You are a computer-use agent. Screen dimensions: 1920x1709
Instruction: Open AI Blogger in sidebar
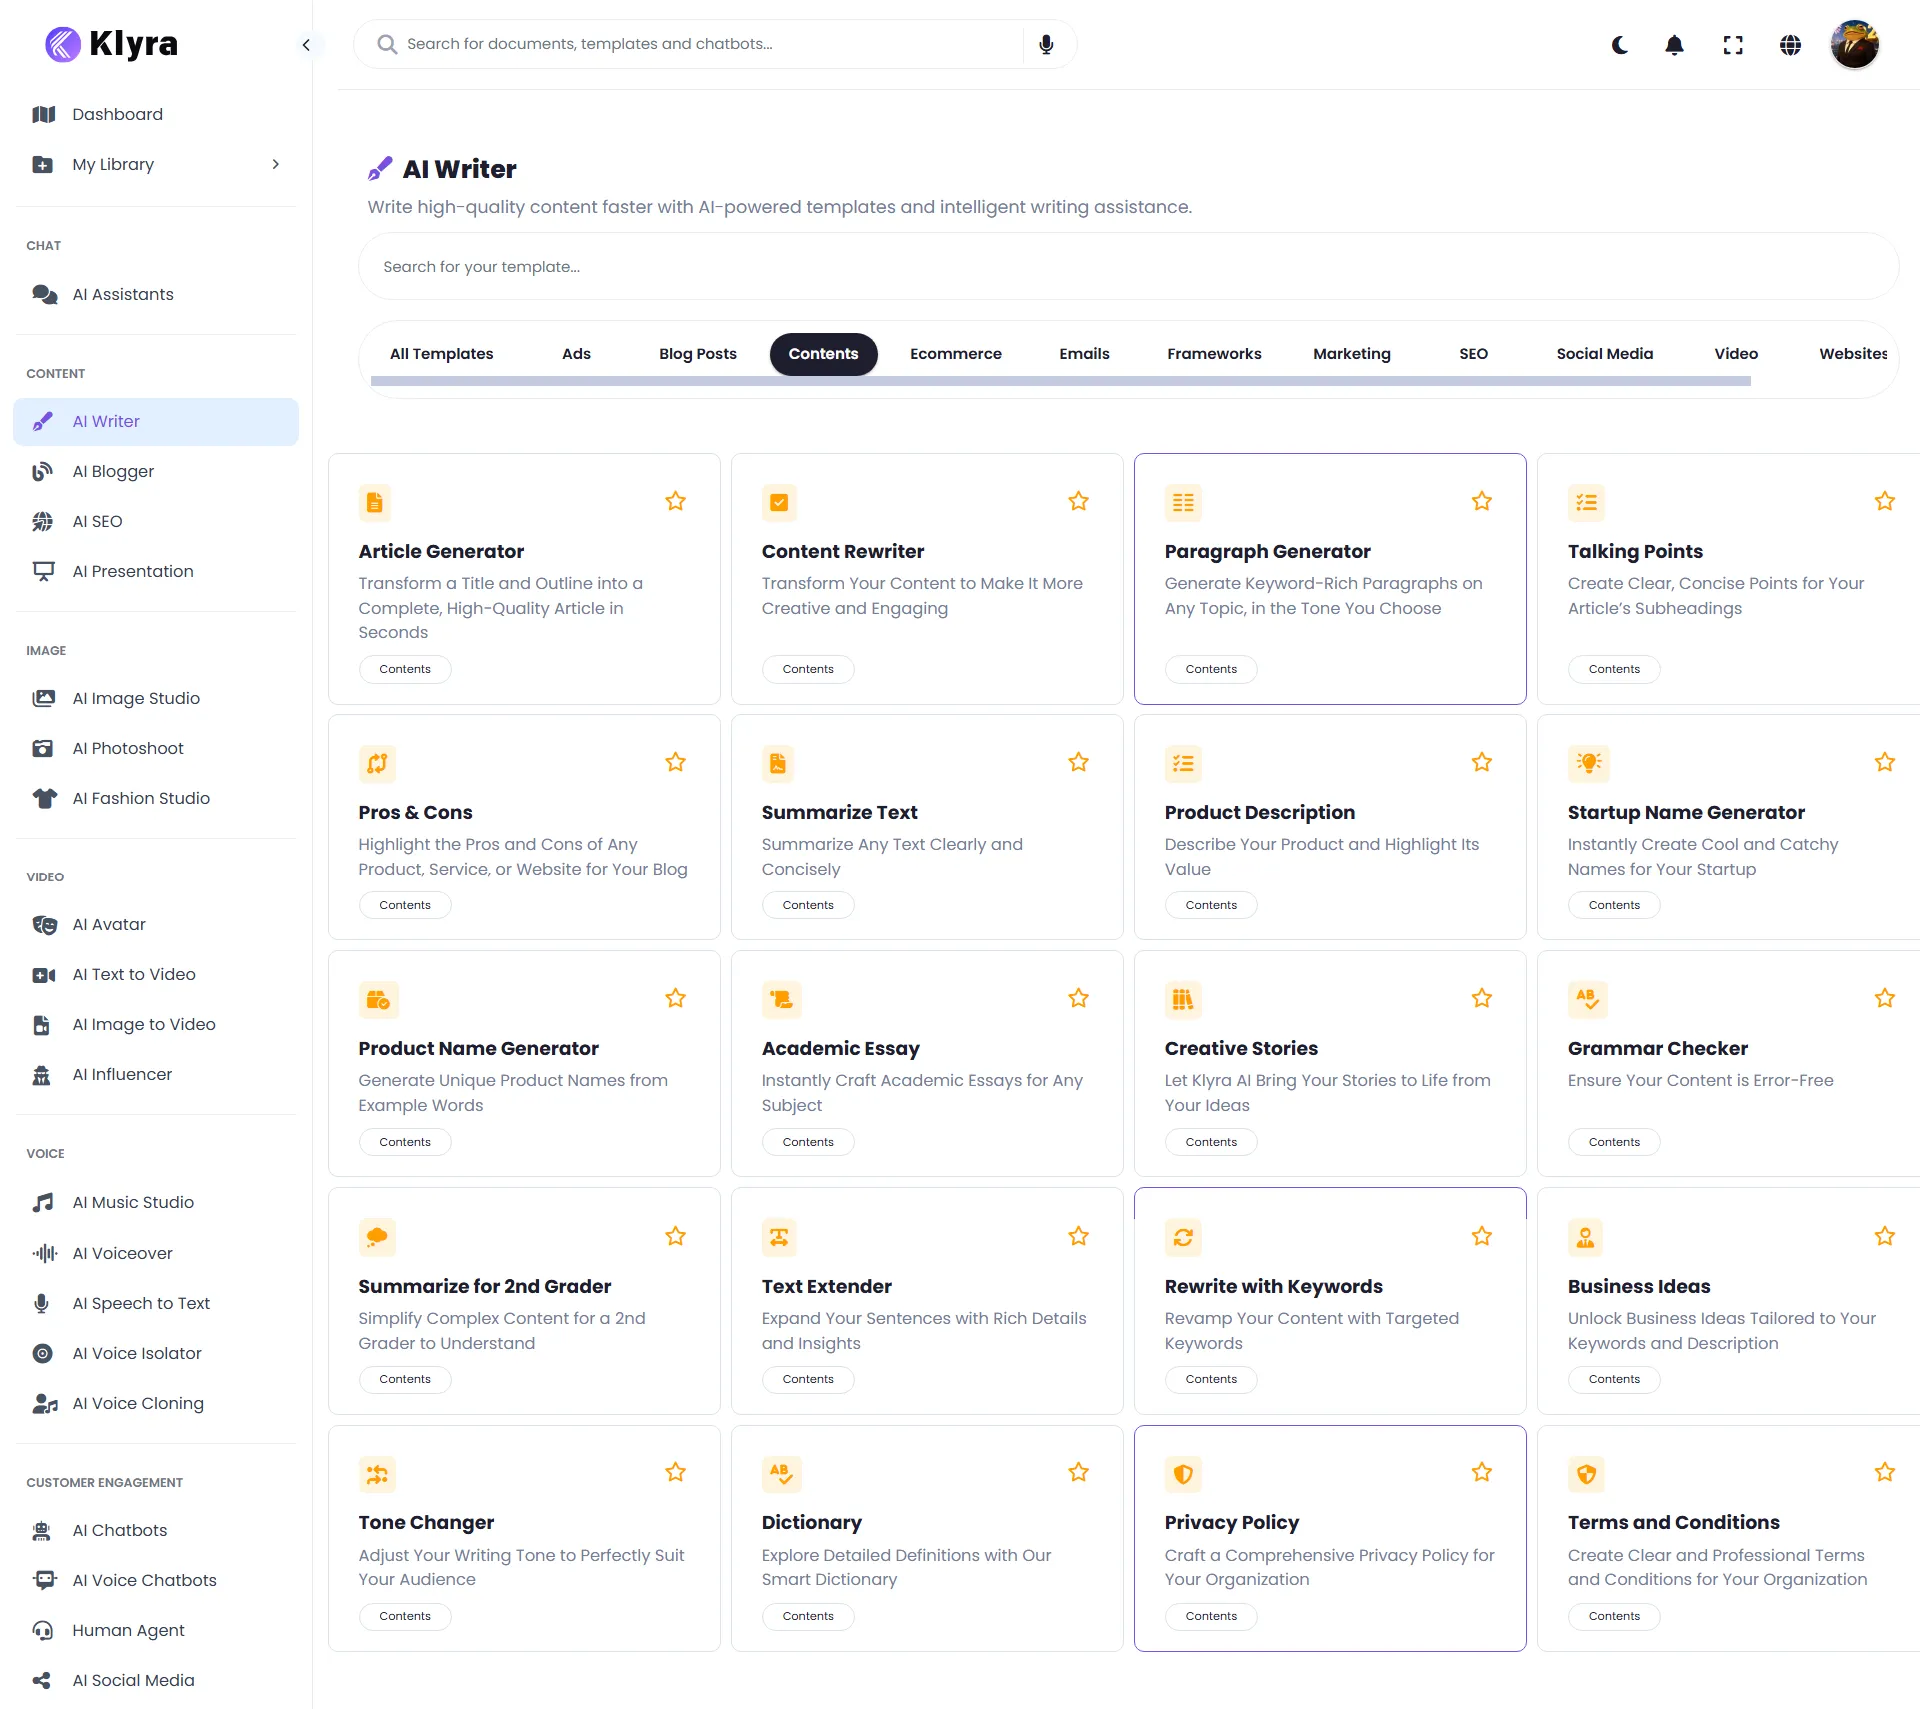(156, 471)
